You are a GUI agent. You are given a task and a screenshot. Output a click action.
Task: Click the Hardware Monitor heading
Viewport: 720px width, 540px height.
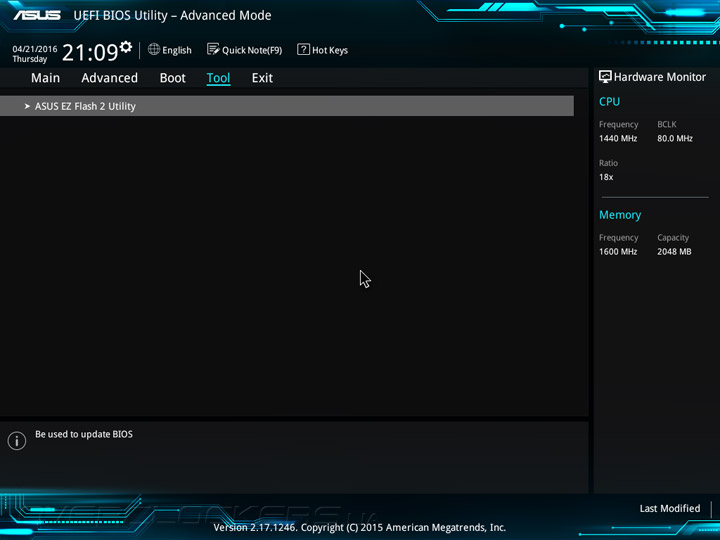point(660,77)
